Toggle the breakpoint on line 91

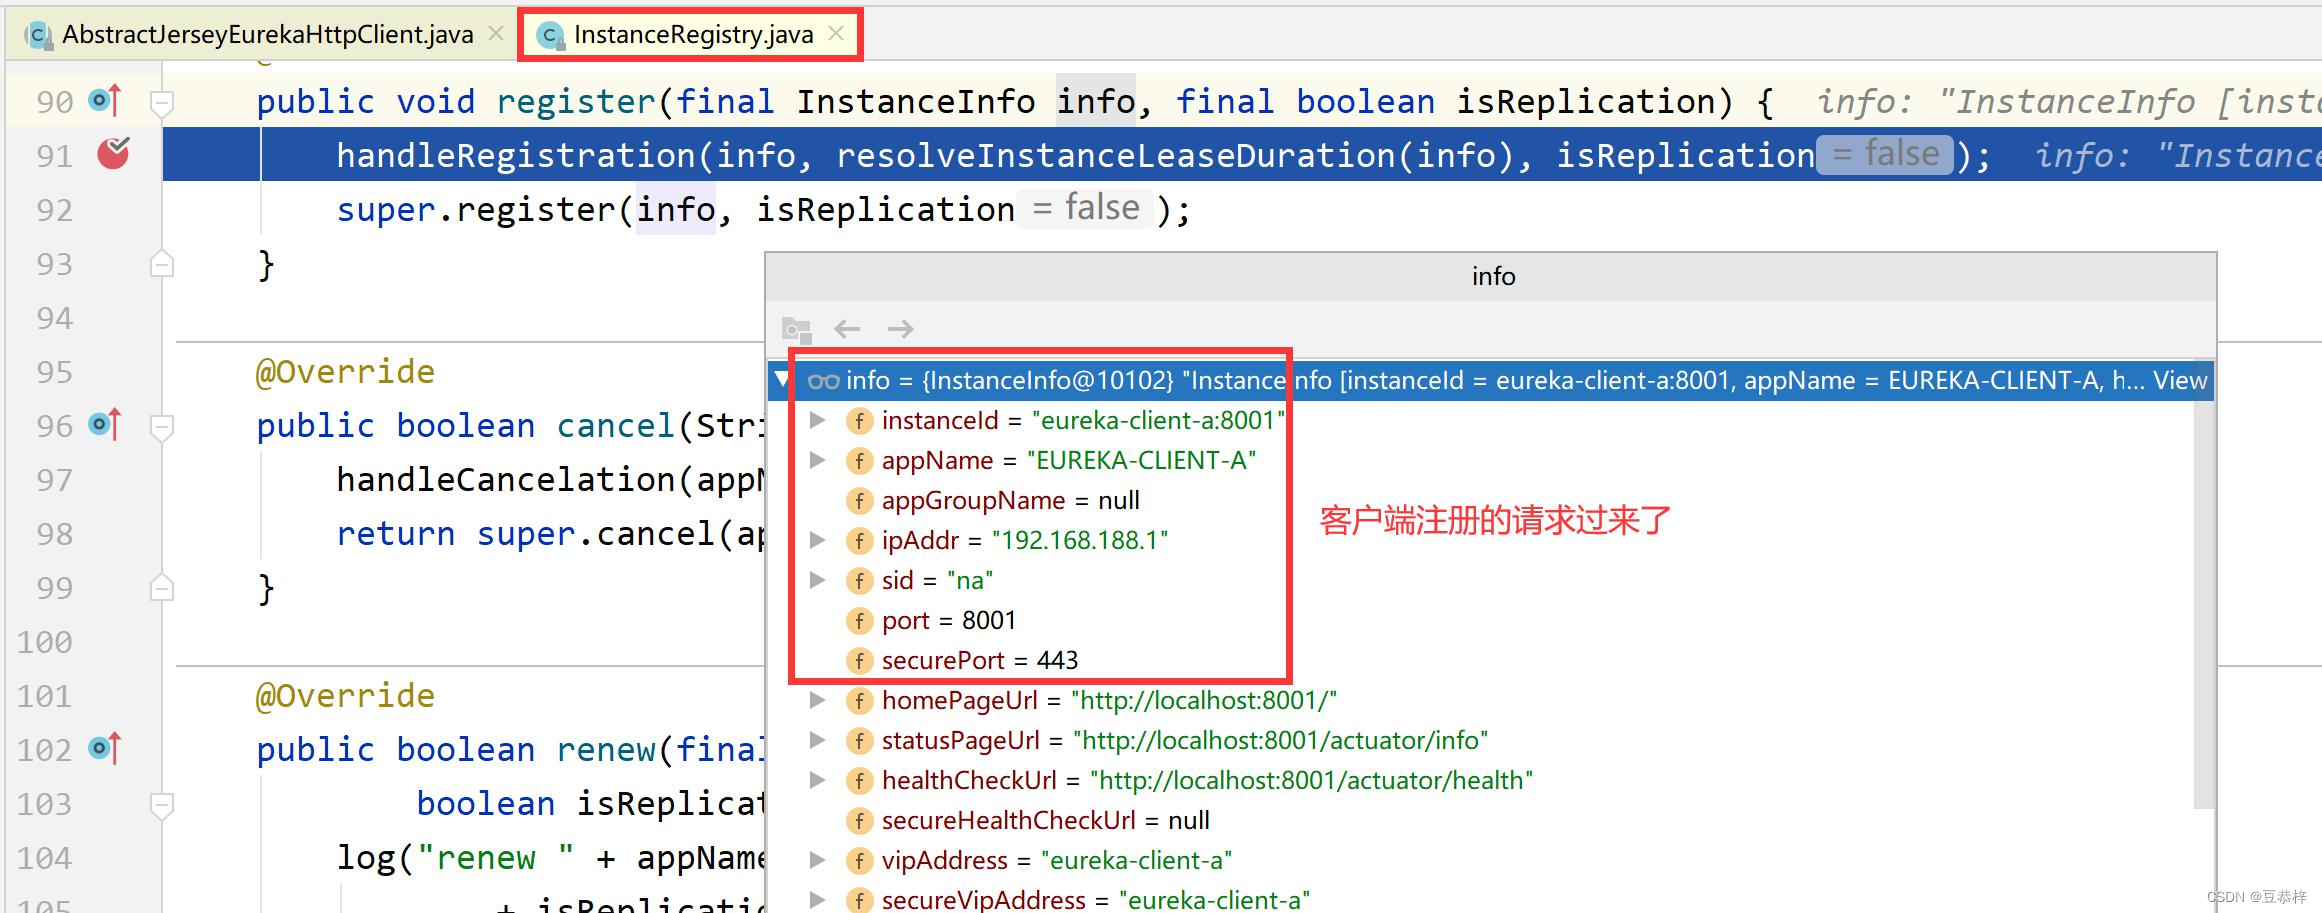pyautogui.click(x=113, y=153)
